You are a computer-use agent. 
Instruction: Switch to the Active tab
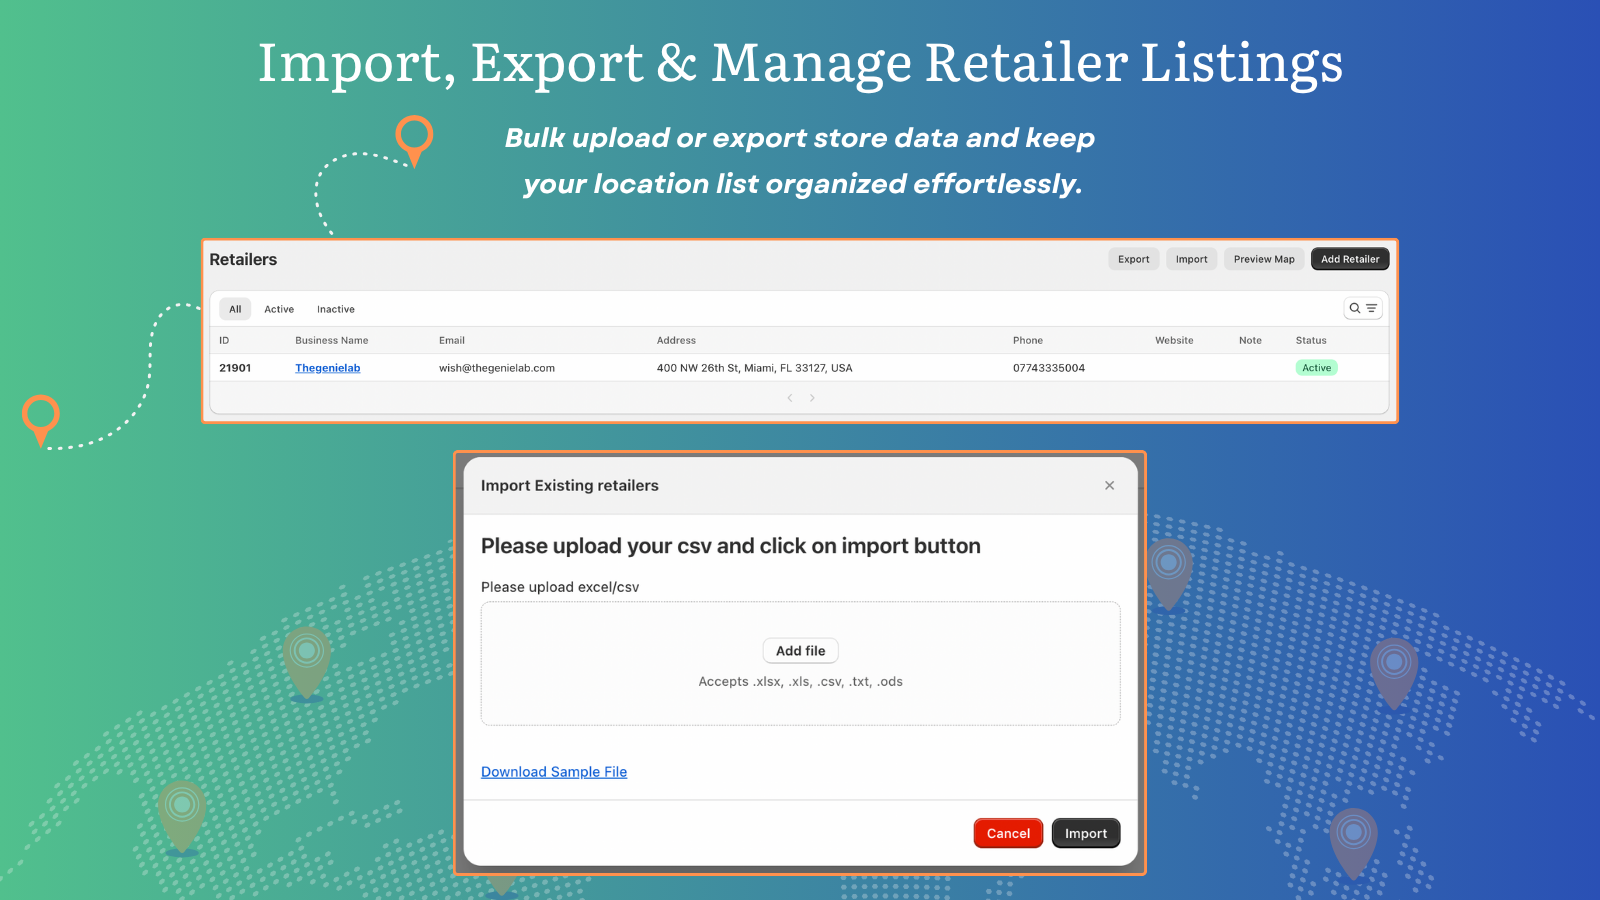[x=279, y=308]
